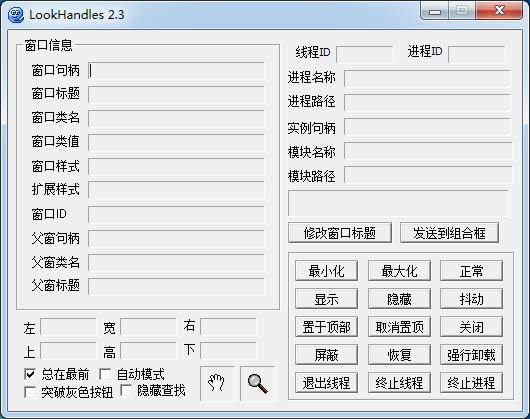Click the 窗口类值 text field
The image size is (530, 419).
[176, 143]
